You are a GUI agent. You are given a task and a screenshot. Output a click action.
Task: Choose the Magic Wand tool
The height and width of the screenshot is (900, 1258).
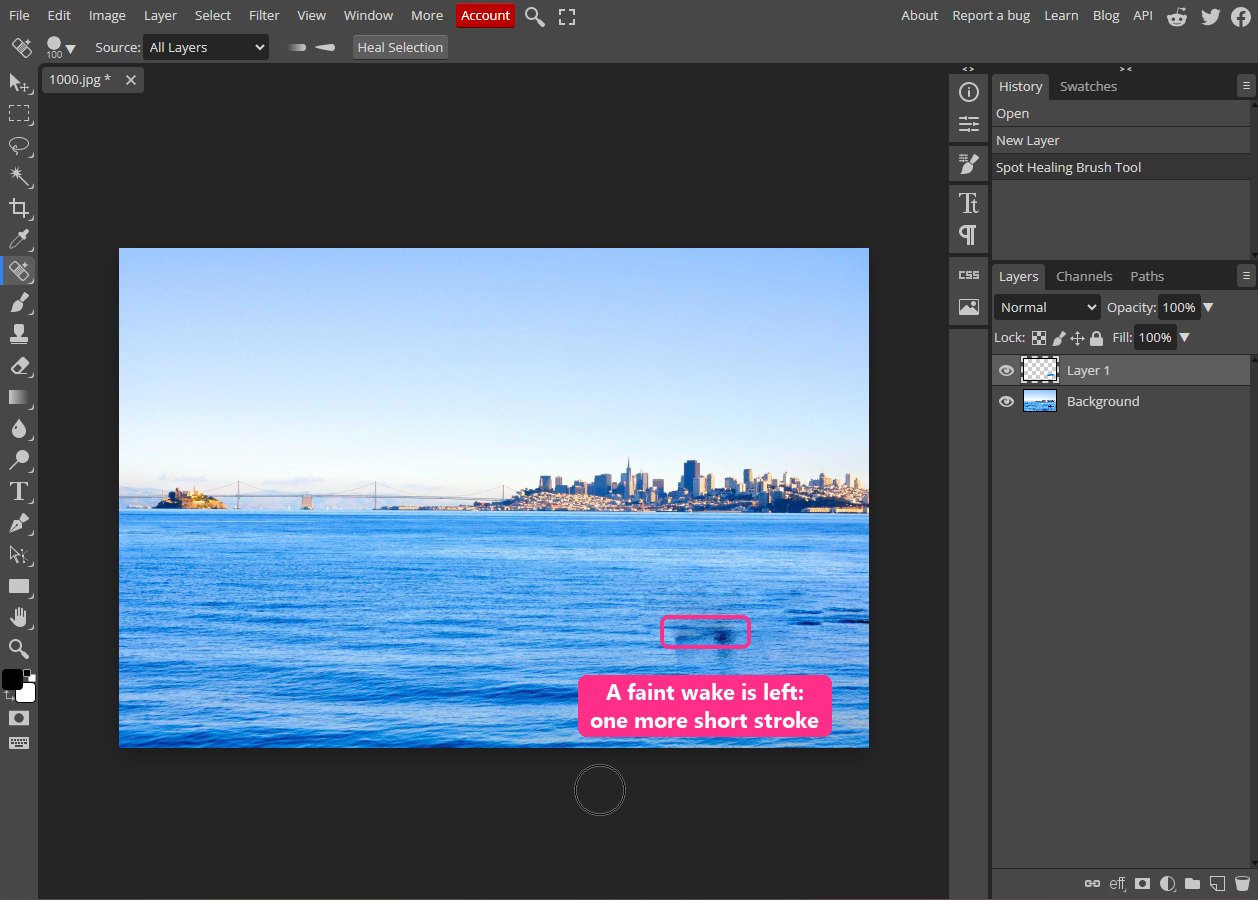point(19,177)
